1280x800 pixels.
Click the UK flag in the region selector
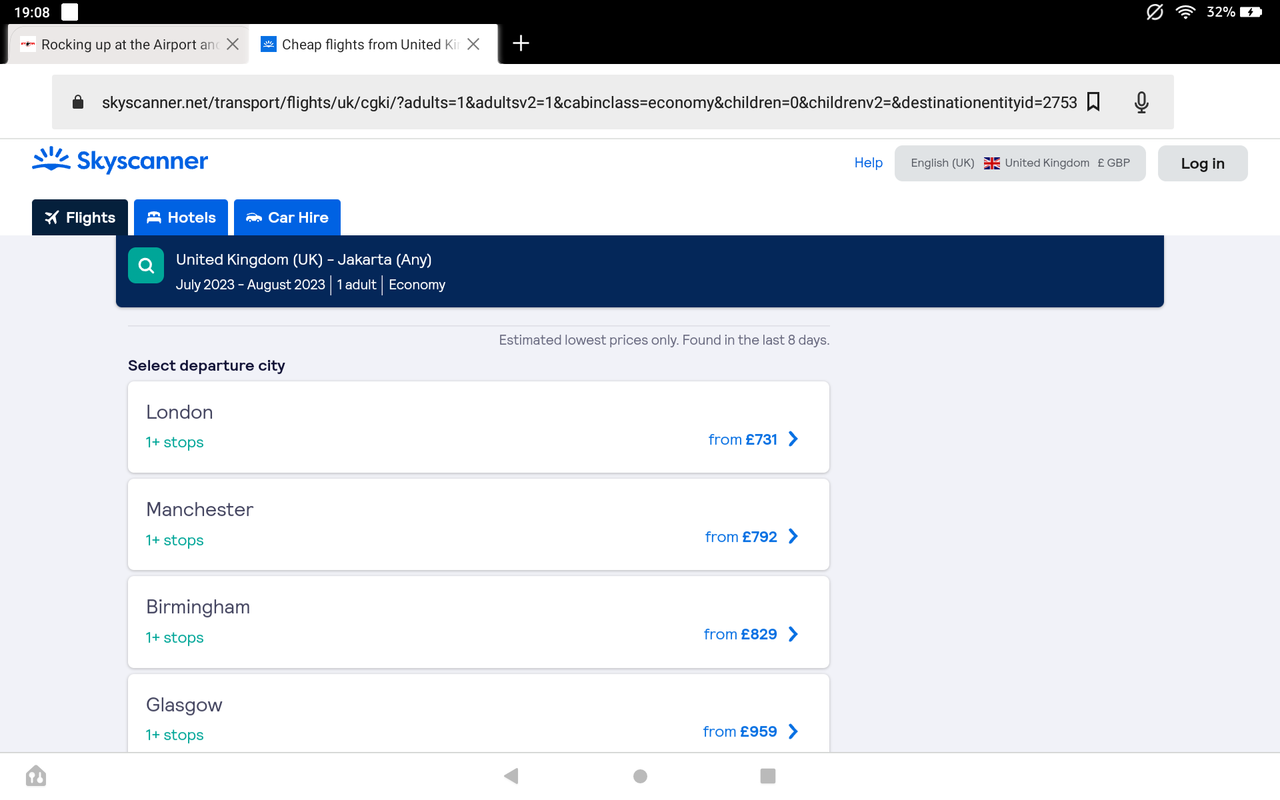[x=991, y=162]
